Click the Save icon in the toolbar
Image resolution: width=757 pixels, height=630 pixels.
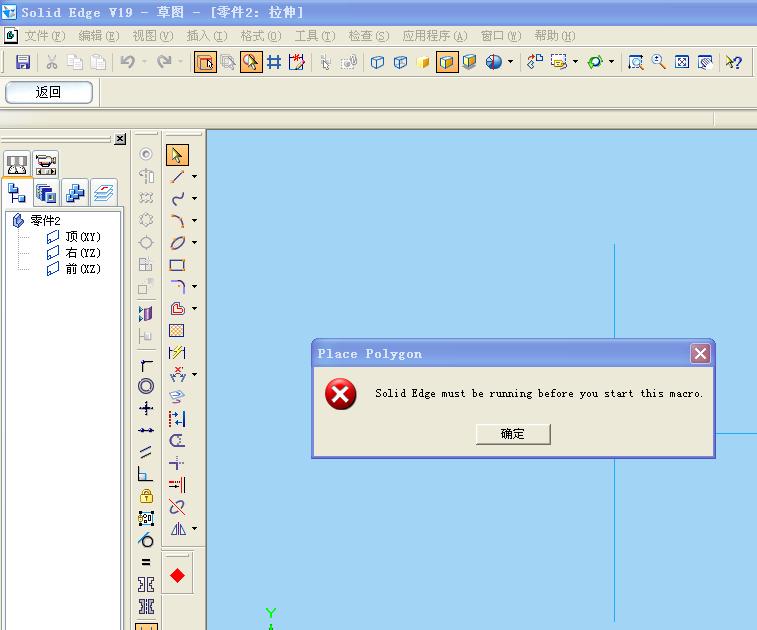point(23,62)
